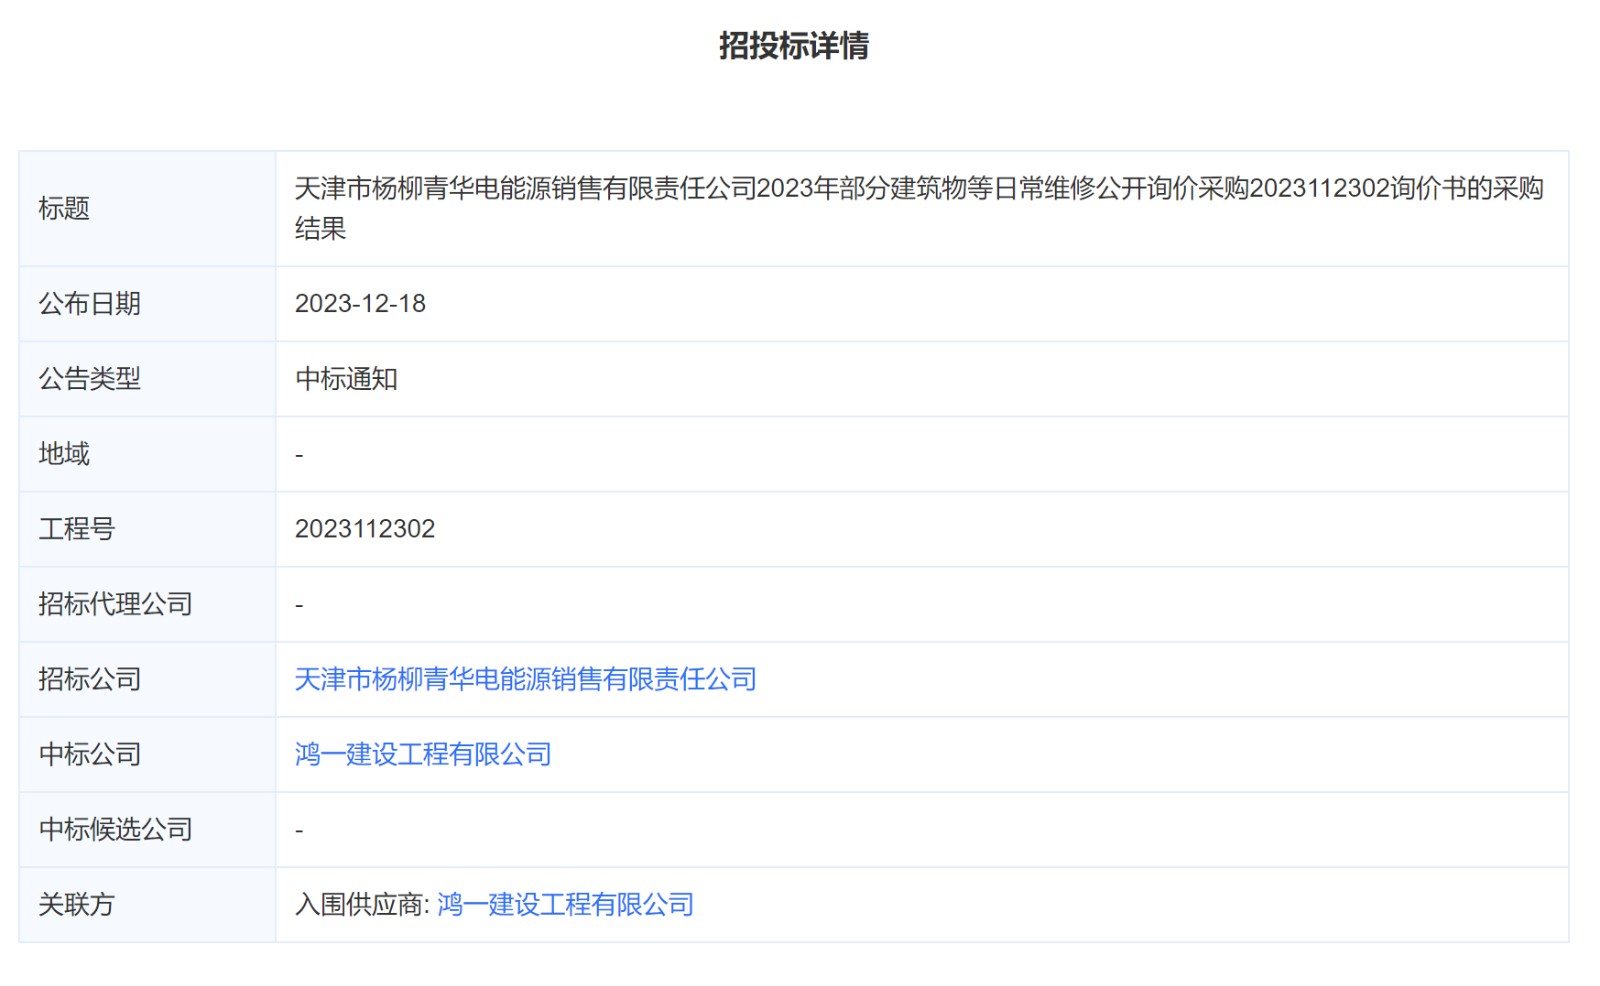
Task: Open the 招标公司 link 天津市杨柳青华电能源销售有限责任公司
Action: 525,679
